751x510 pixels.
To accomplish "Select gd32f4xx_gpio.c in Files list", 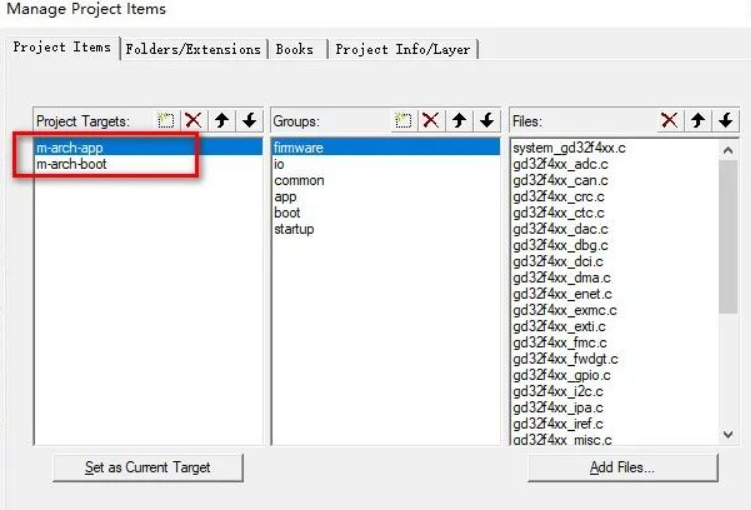I will coord(561,375).
